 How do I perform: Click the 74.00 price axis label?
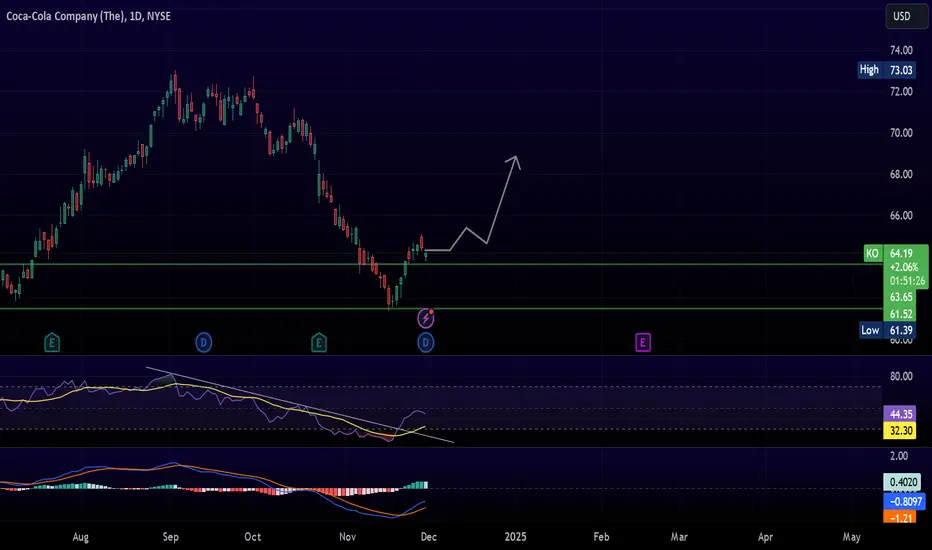901,51
